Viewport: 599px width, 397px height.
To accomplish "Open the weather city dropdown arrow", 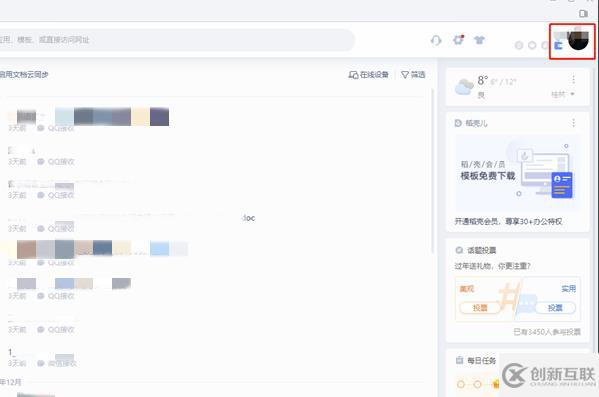I will [x=572, y=94].
